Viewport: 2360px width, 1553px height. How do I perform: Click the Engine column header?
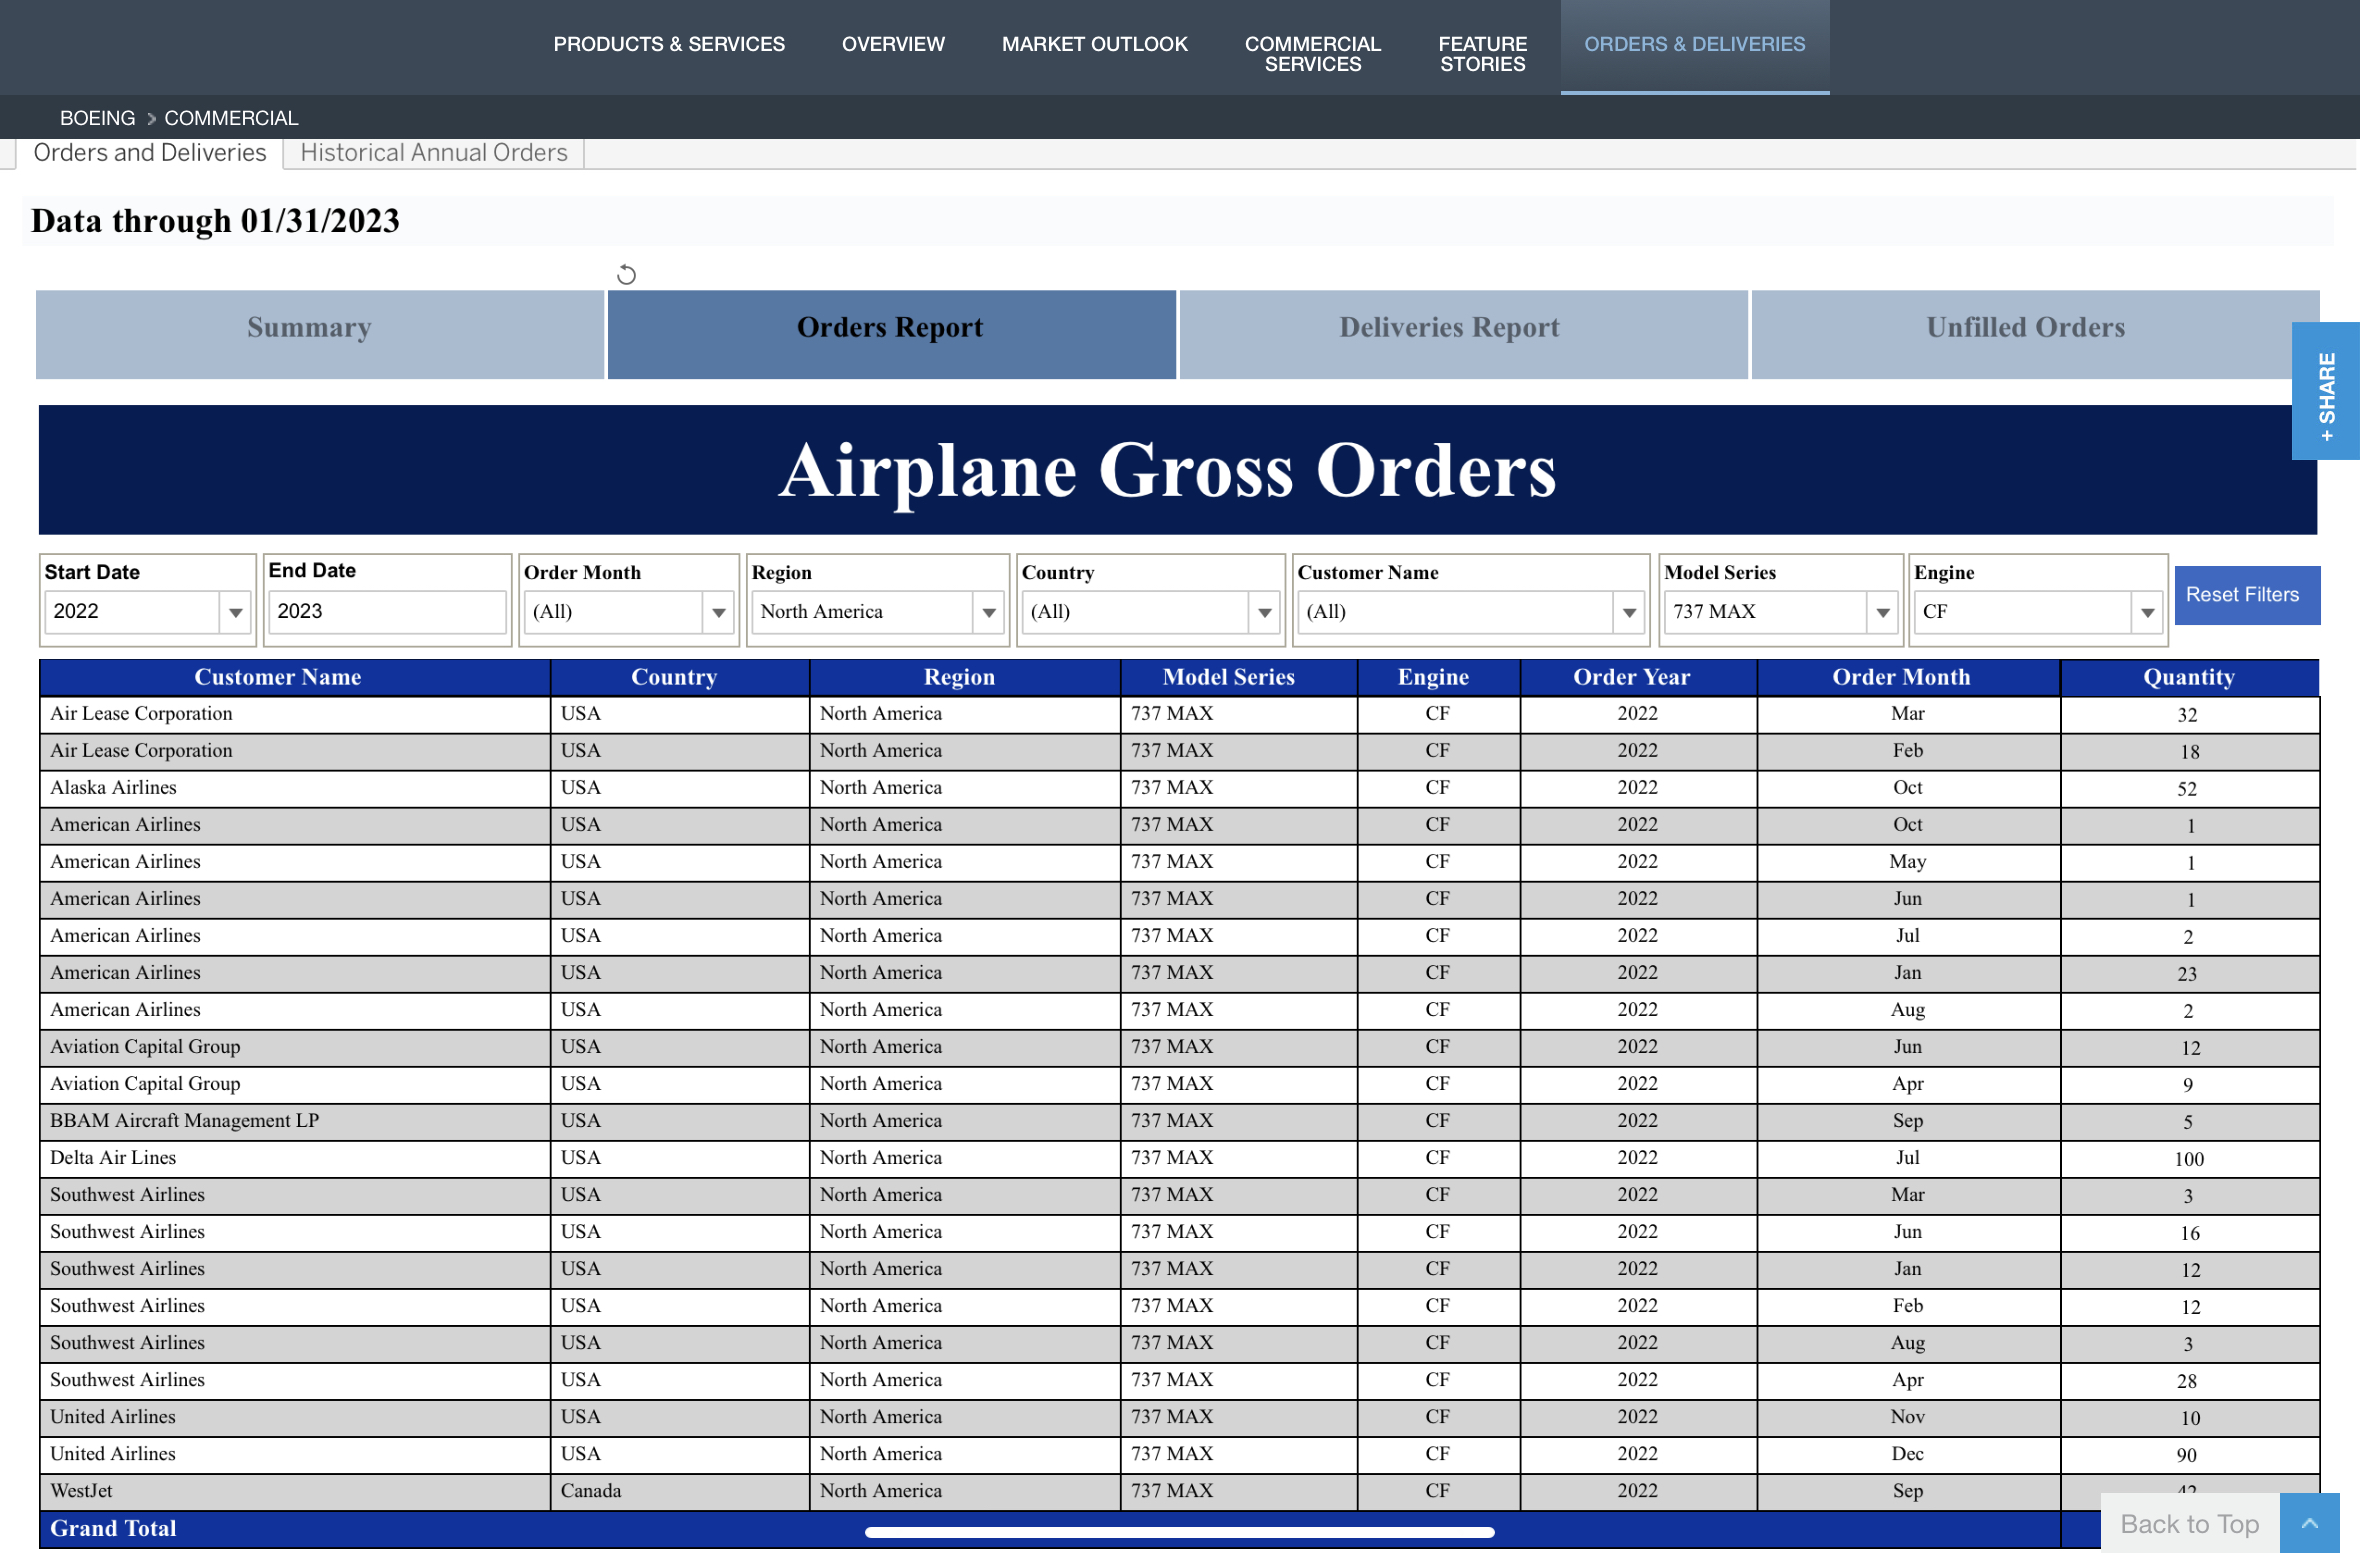coord(1439,677)
